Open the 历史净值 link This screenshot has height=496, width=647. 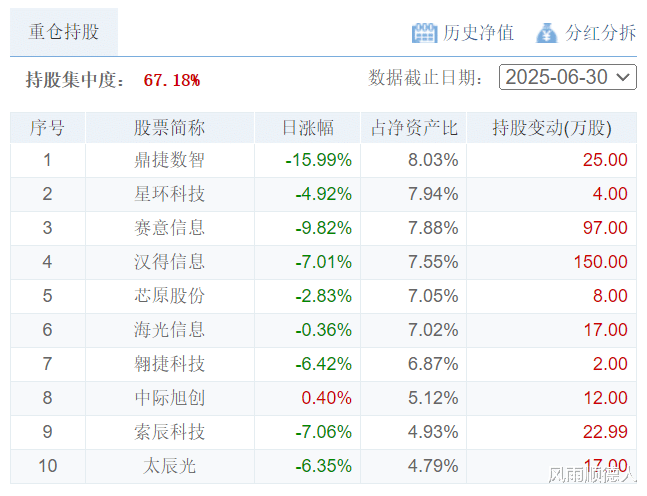(478, 33)
